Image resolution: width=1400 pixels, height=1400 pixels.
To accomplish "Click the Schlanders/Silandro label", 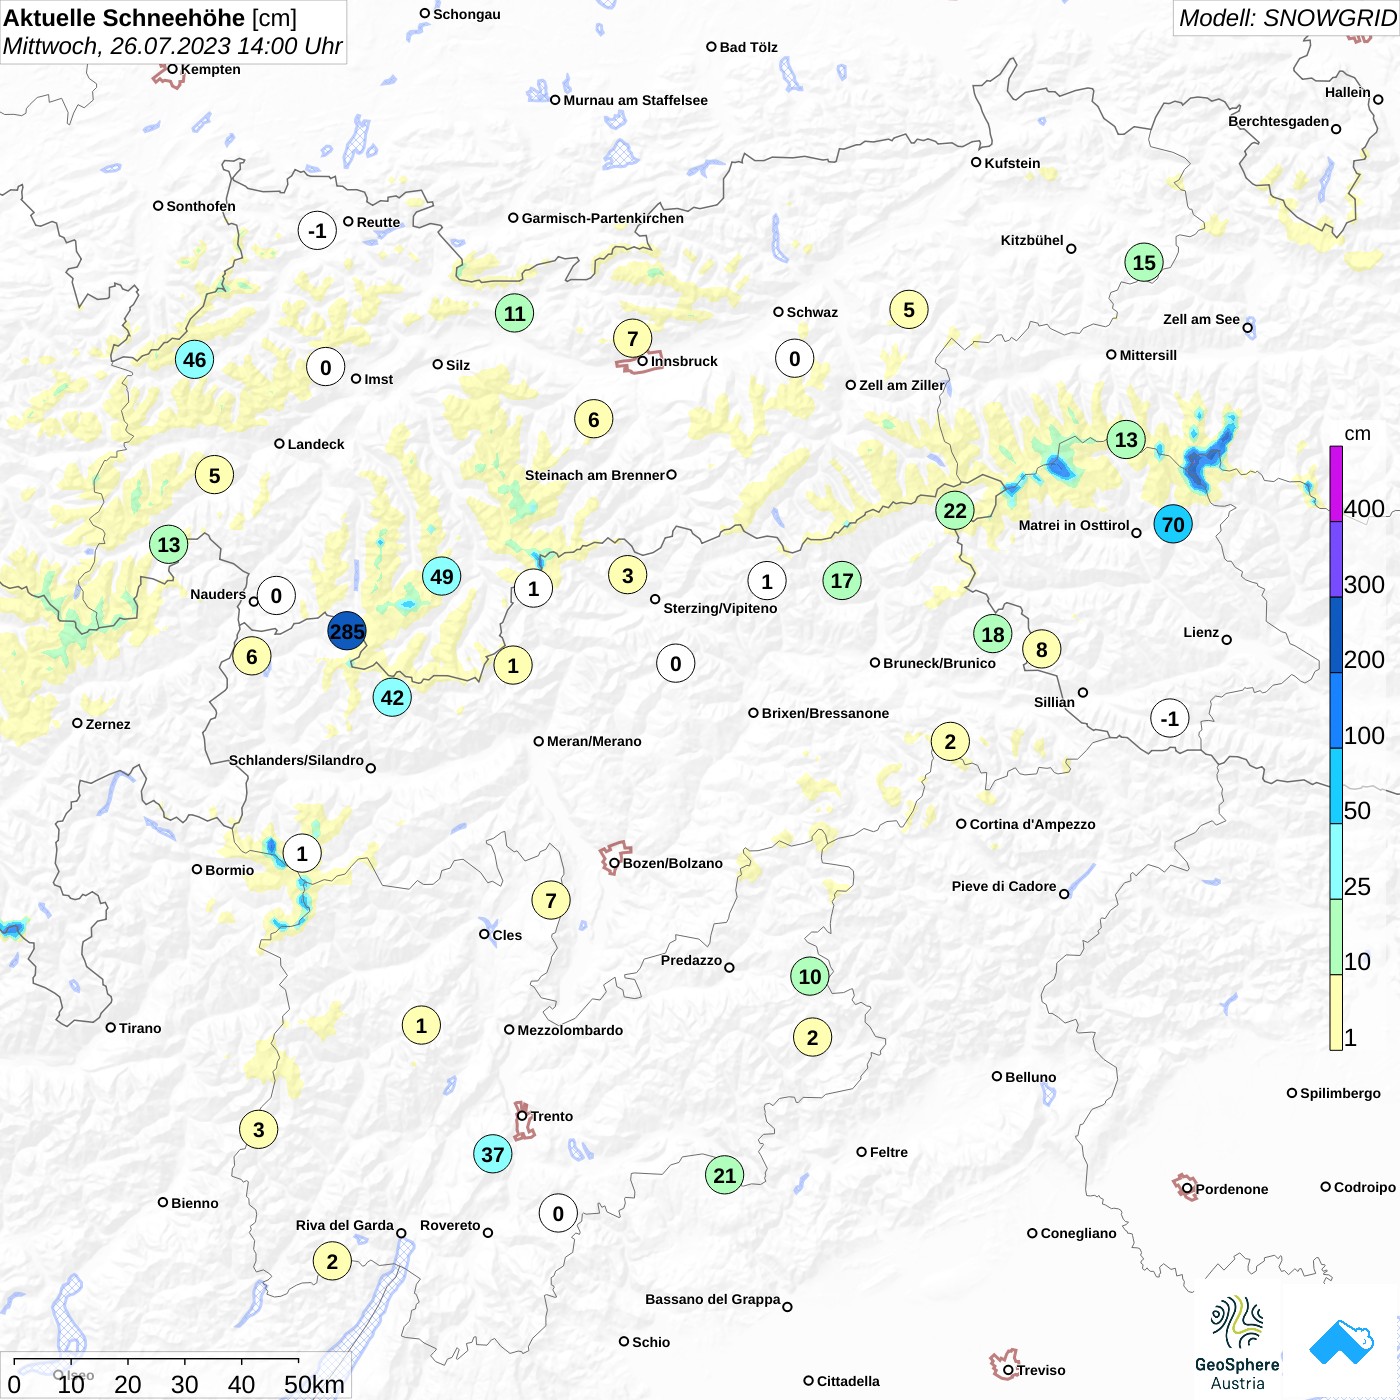I will click(x=296, y=760).
